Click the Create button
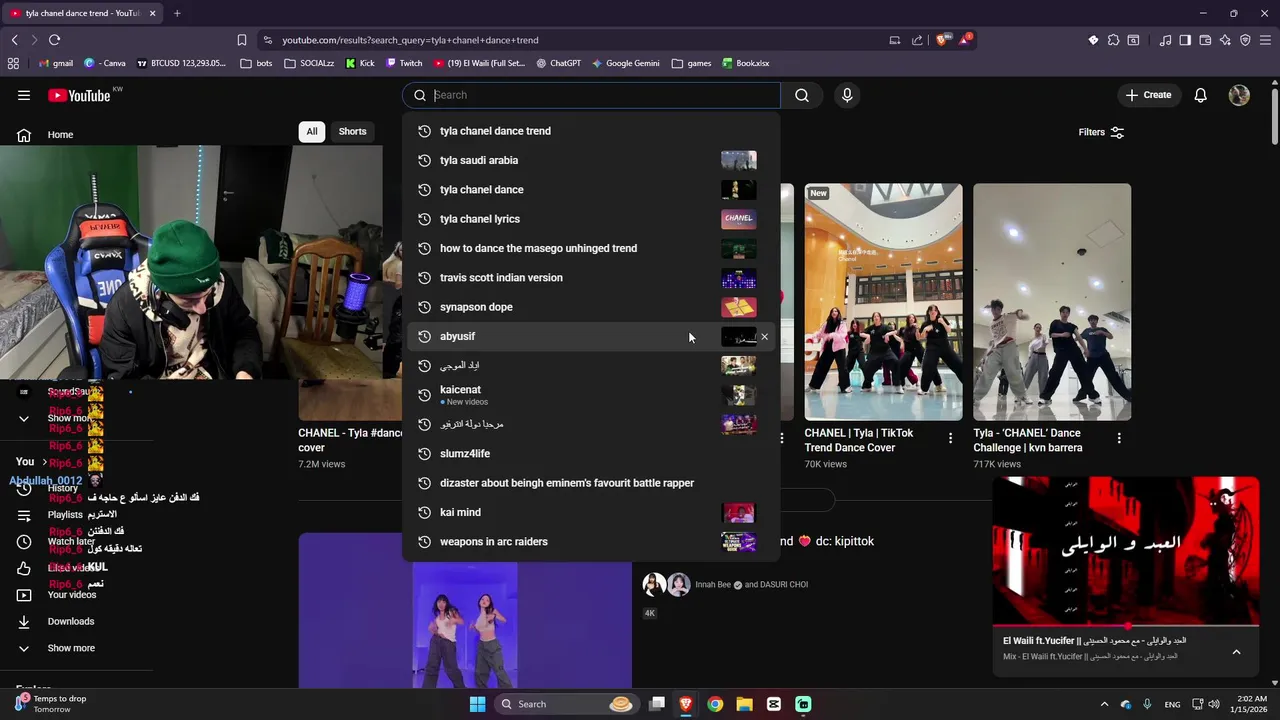The image size is (1280, 720). [1148, 95]
